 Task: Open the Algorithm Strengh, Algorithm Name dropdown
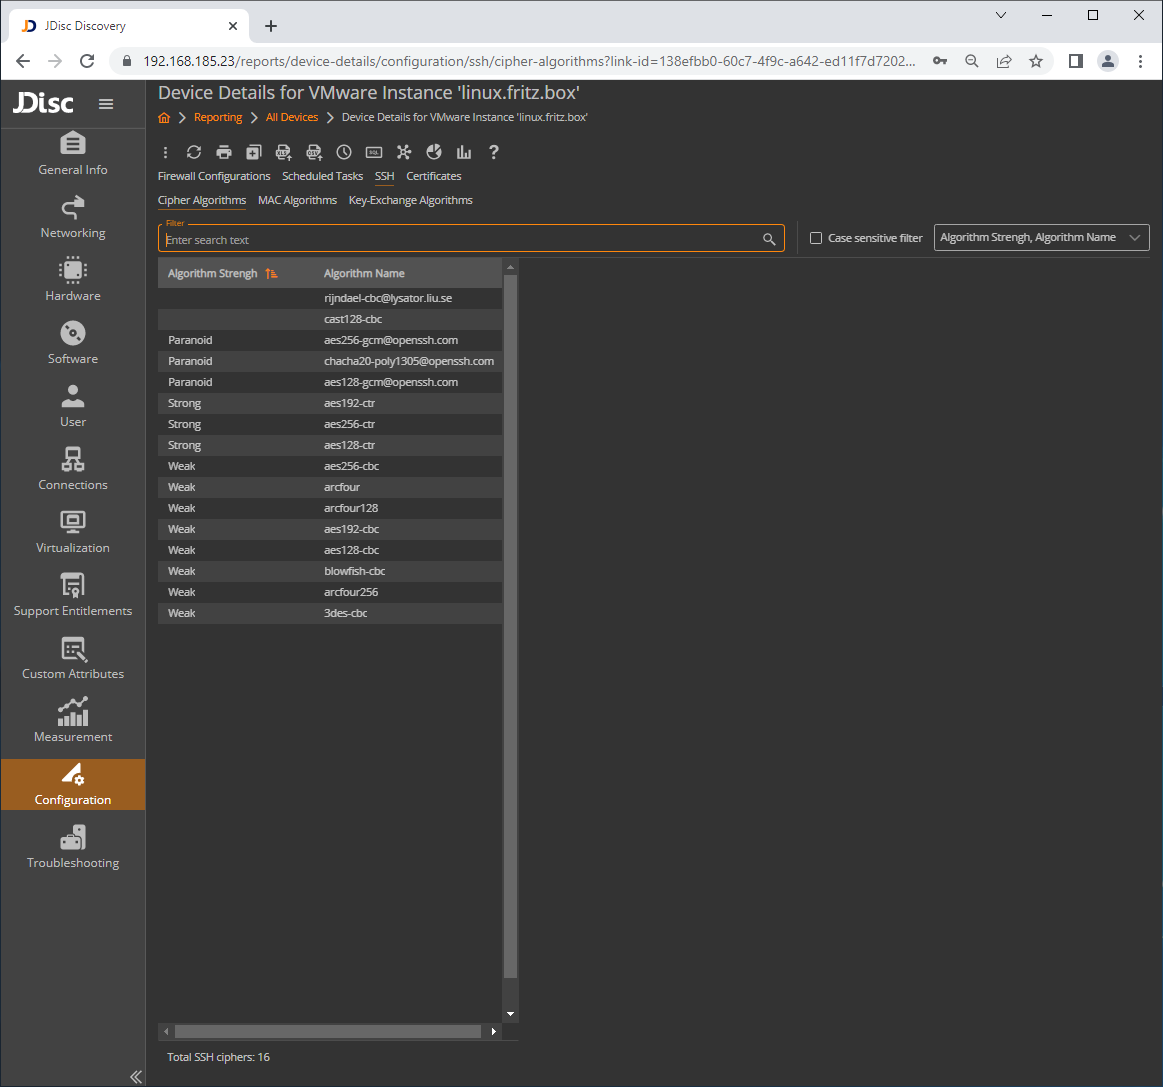pos(1040,238)
